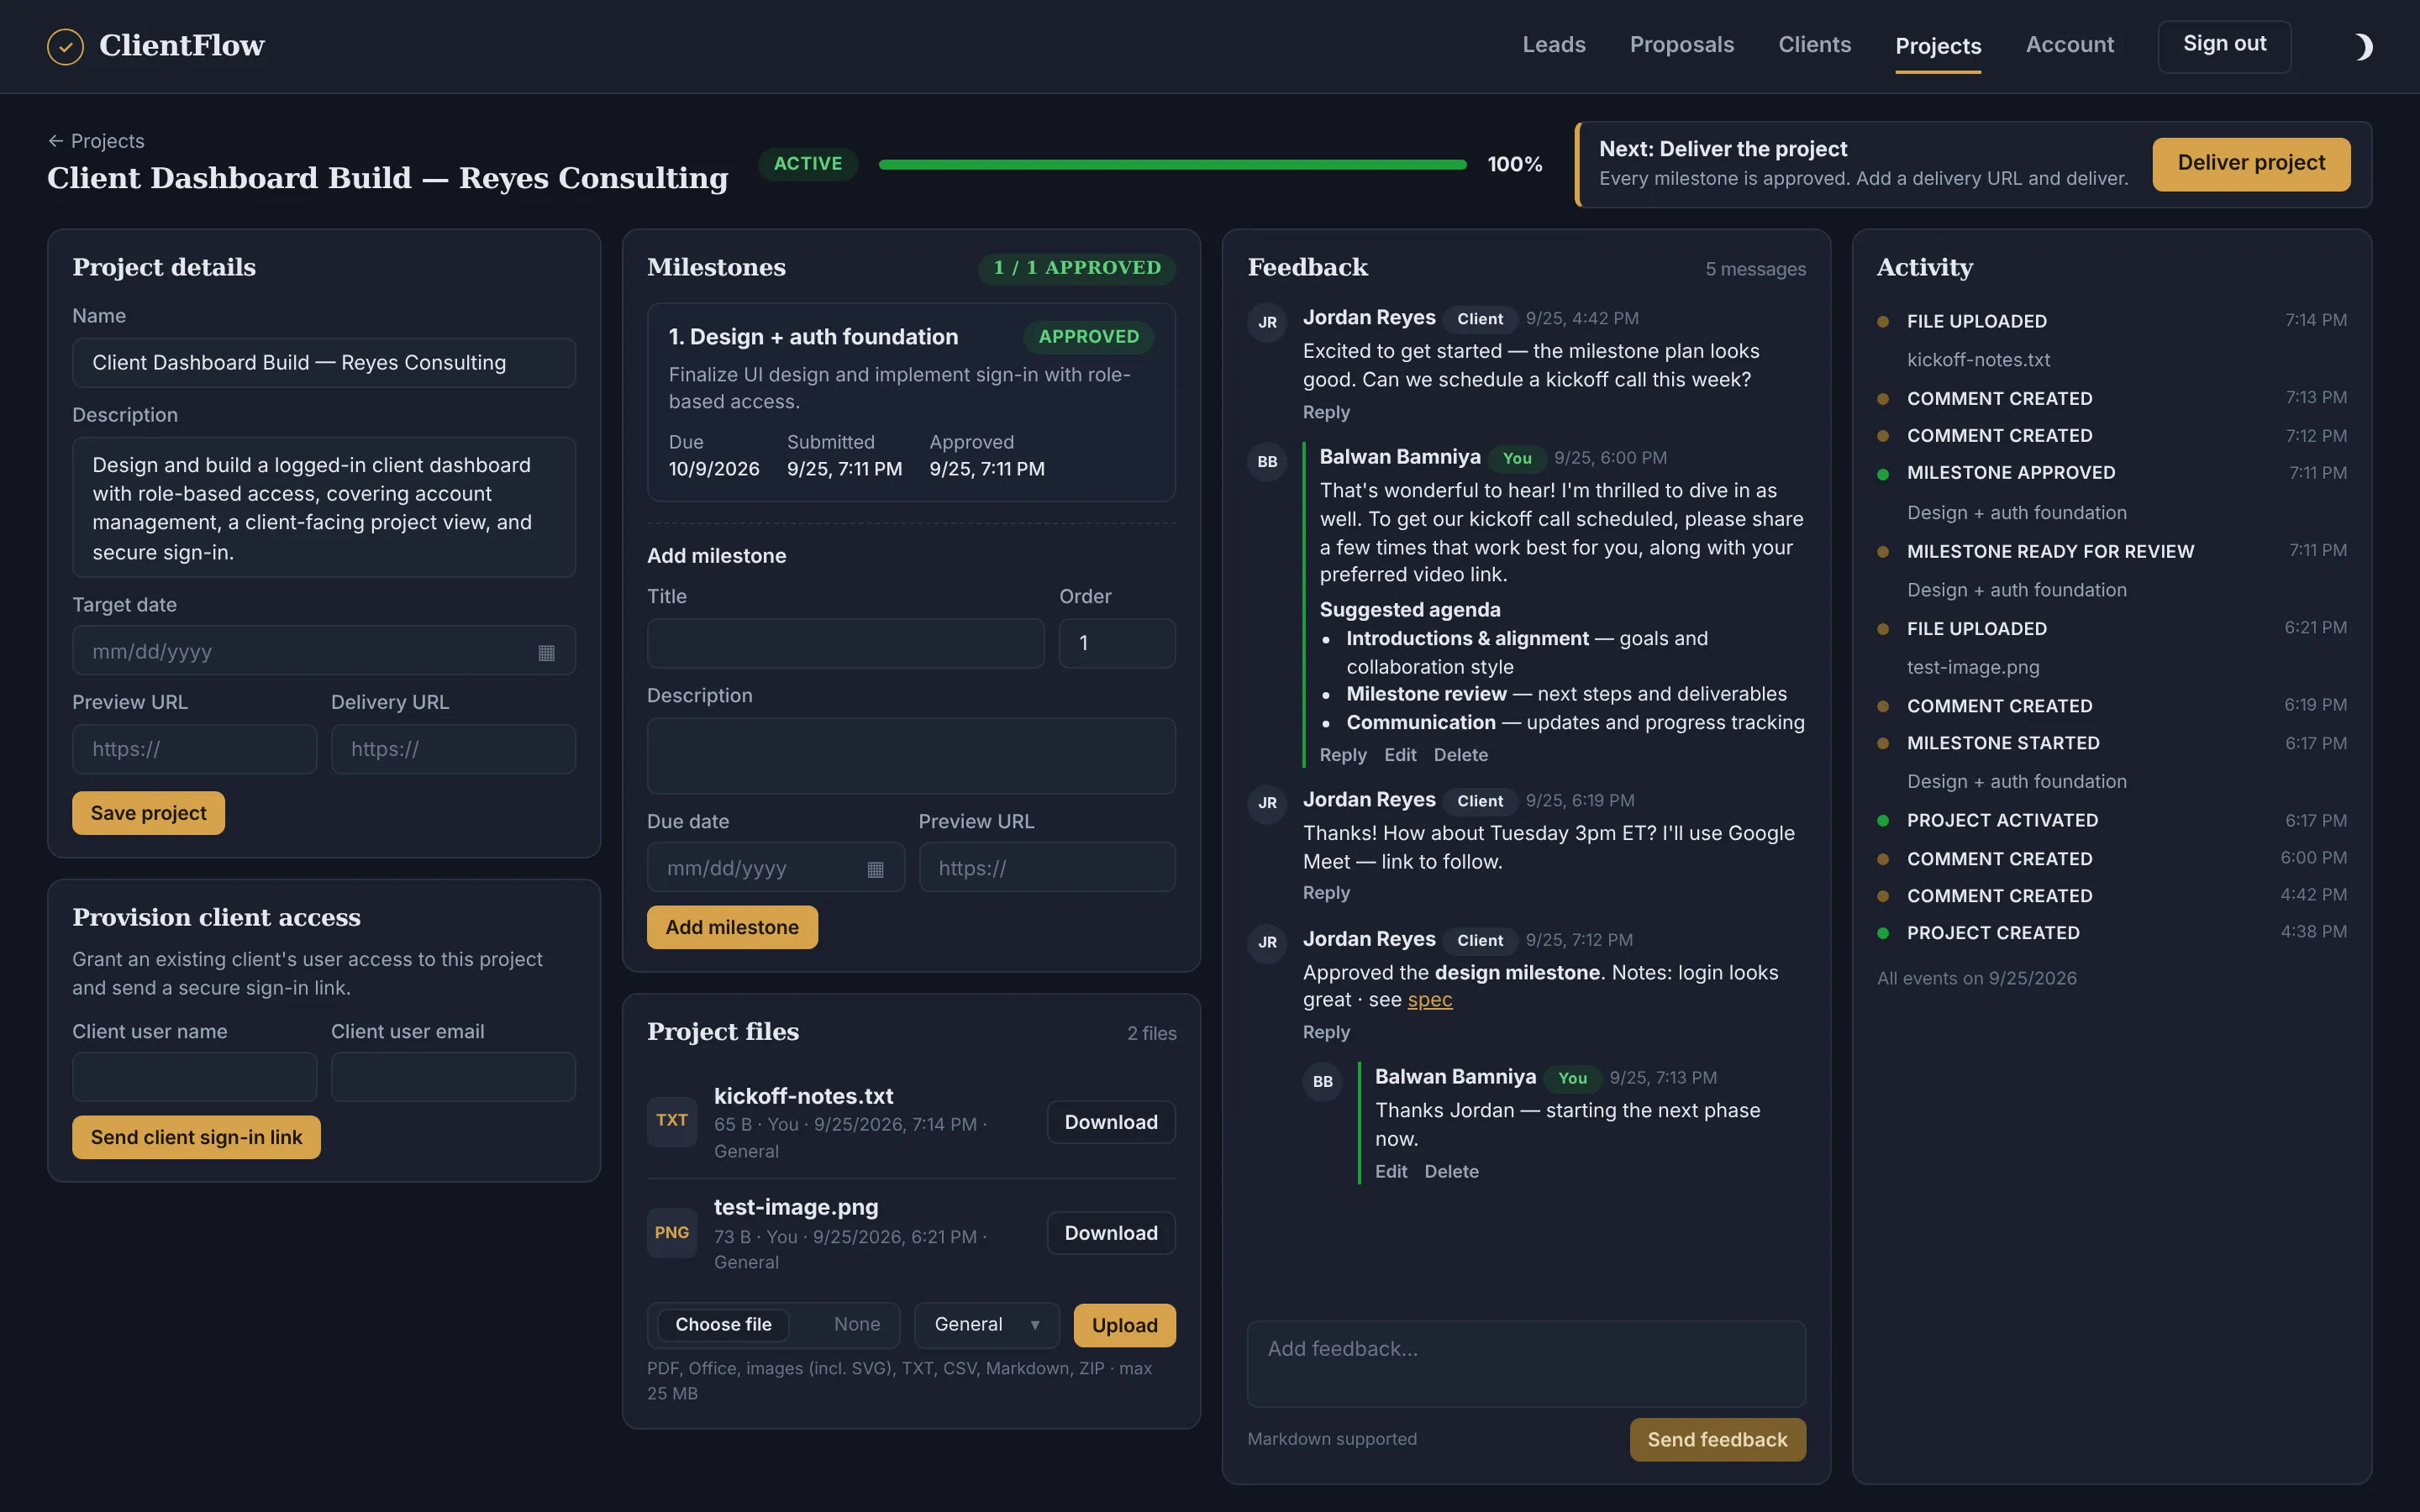Download test-image.png file
This screenshot has width=2420, height=1512.
coord(1111,1233)
